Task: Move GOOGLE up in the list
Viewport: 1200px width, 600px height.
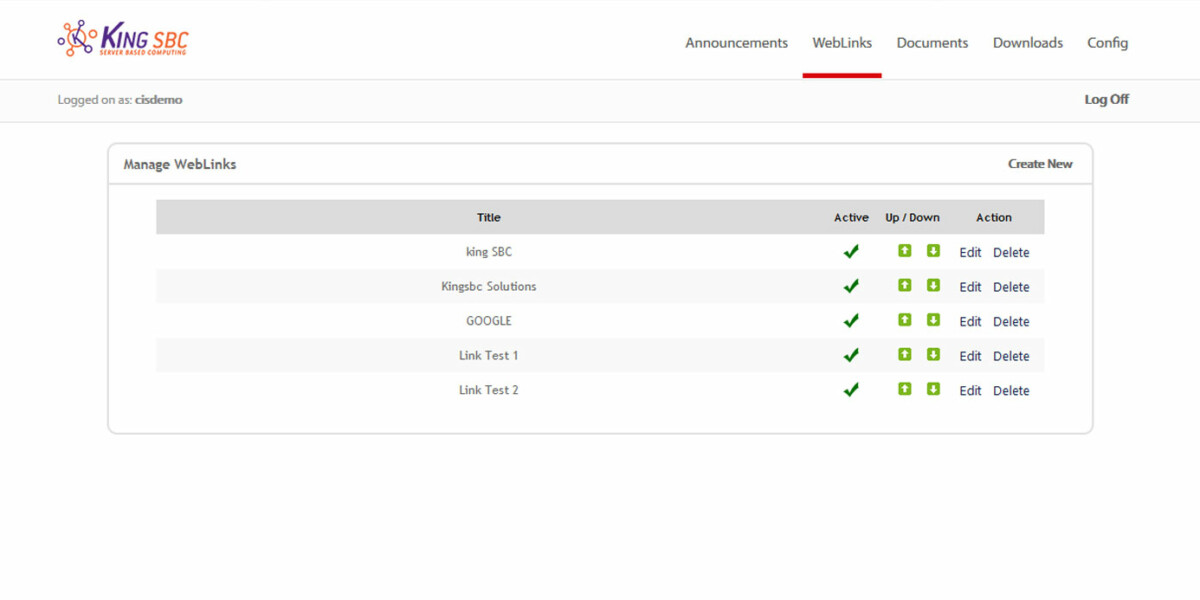Action: pyautogui.click(x=904, y=320)
